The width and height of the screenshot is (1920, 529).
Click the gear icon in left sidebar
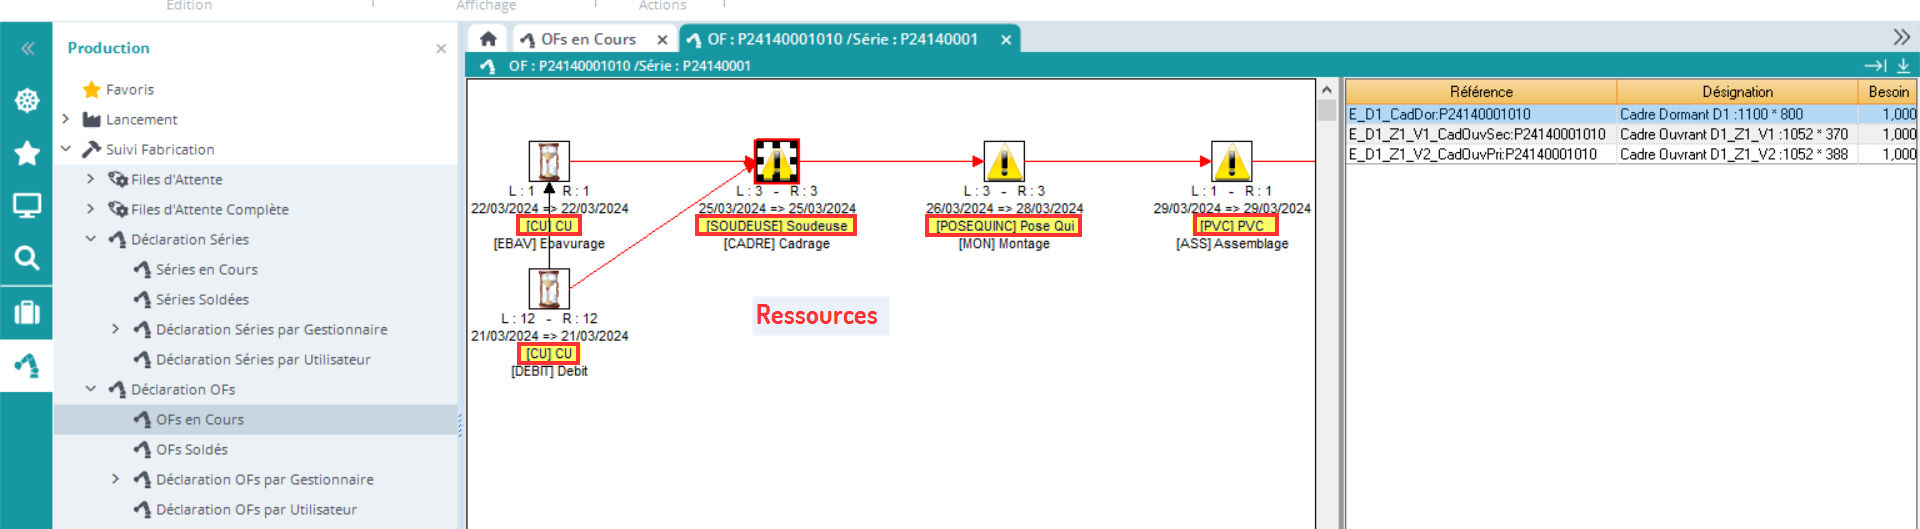click(x=27, y=100)
